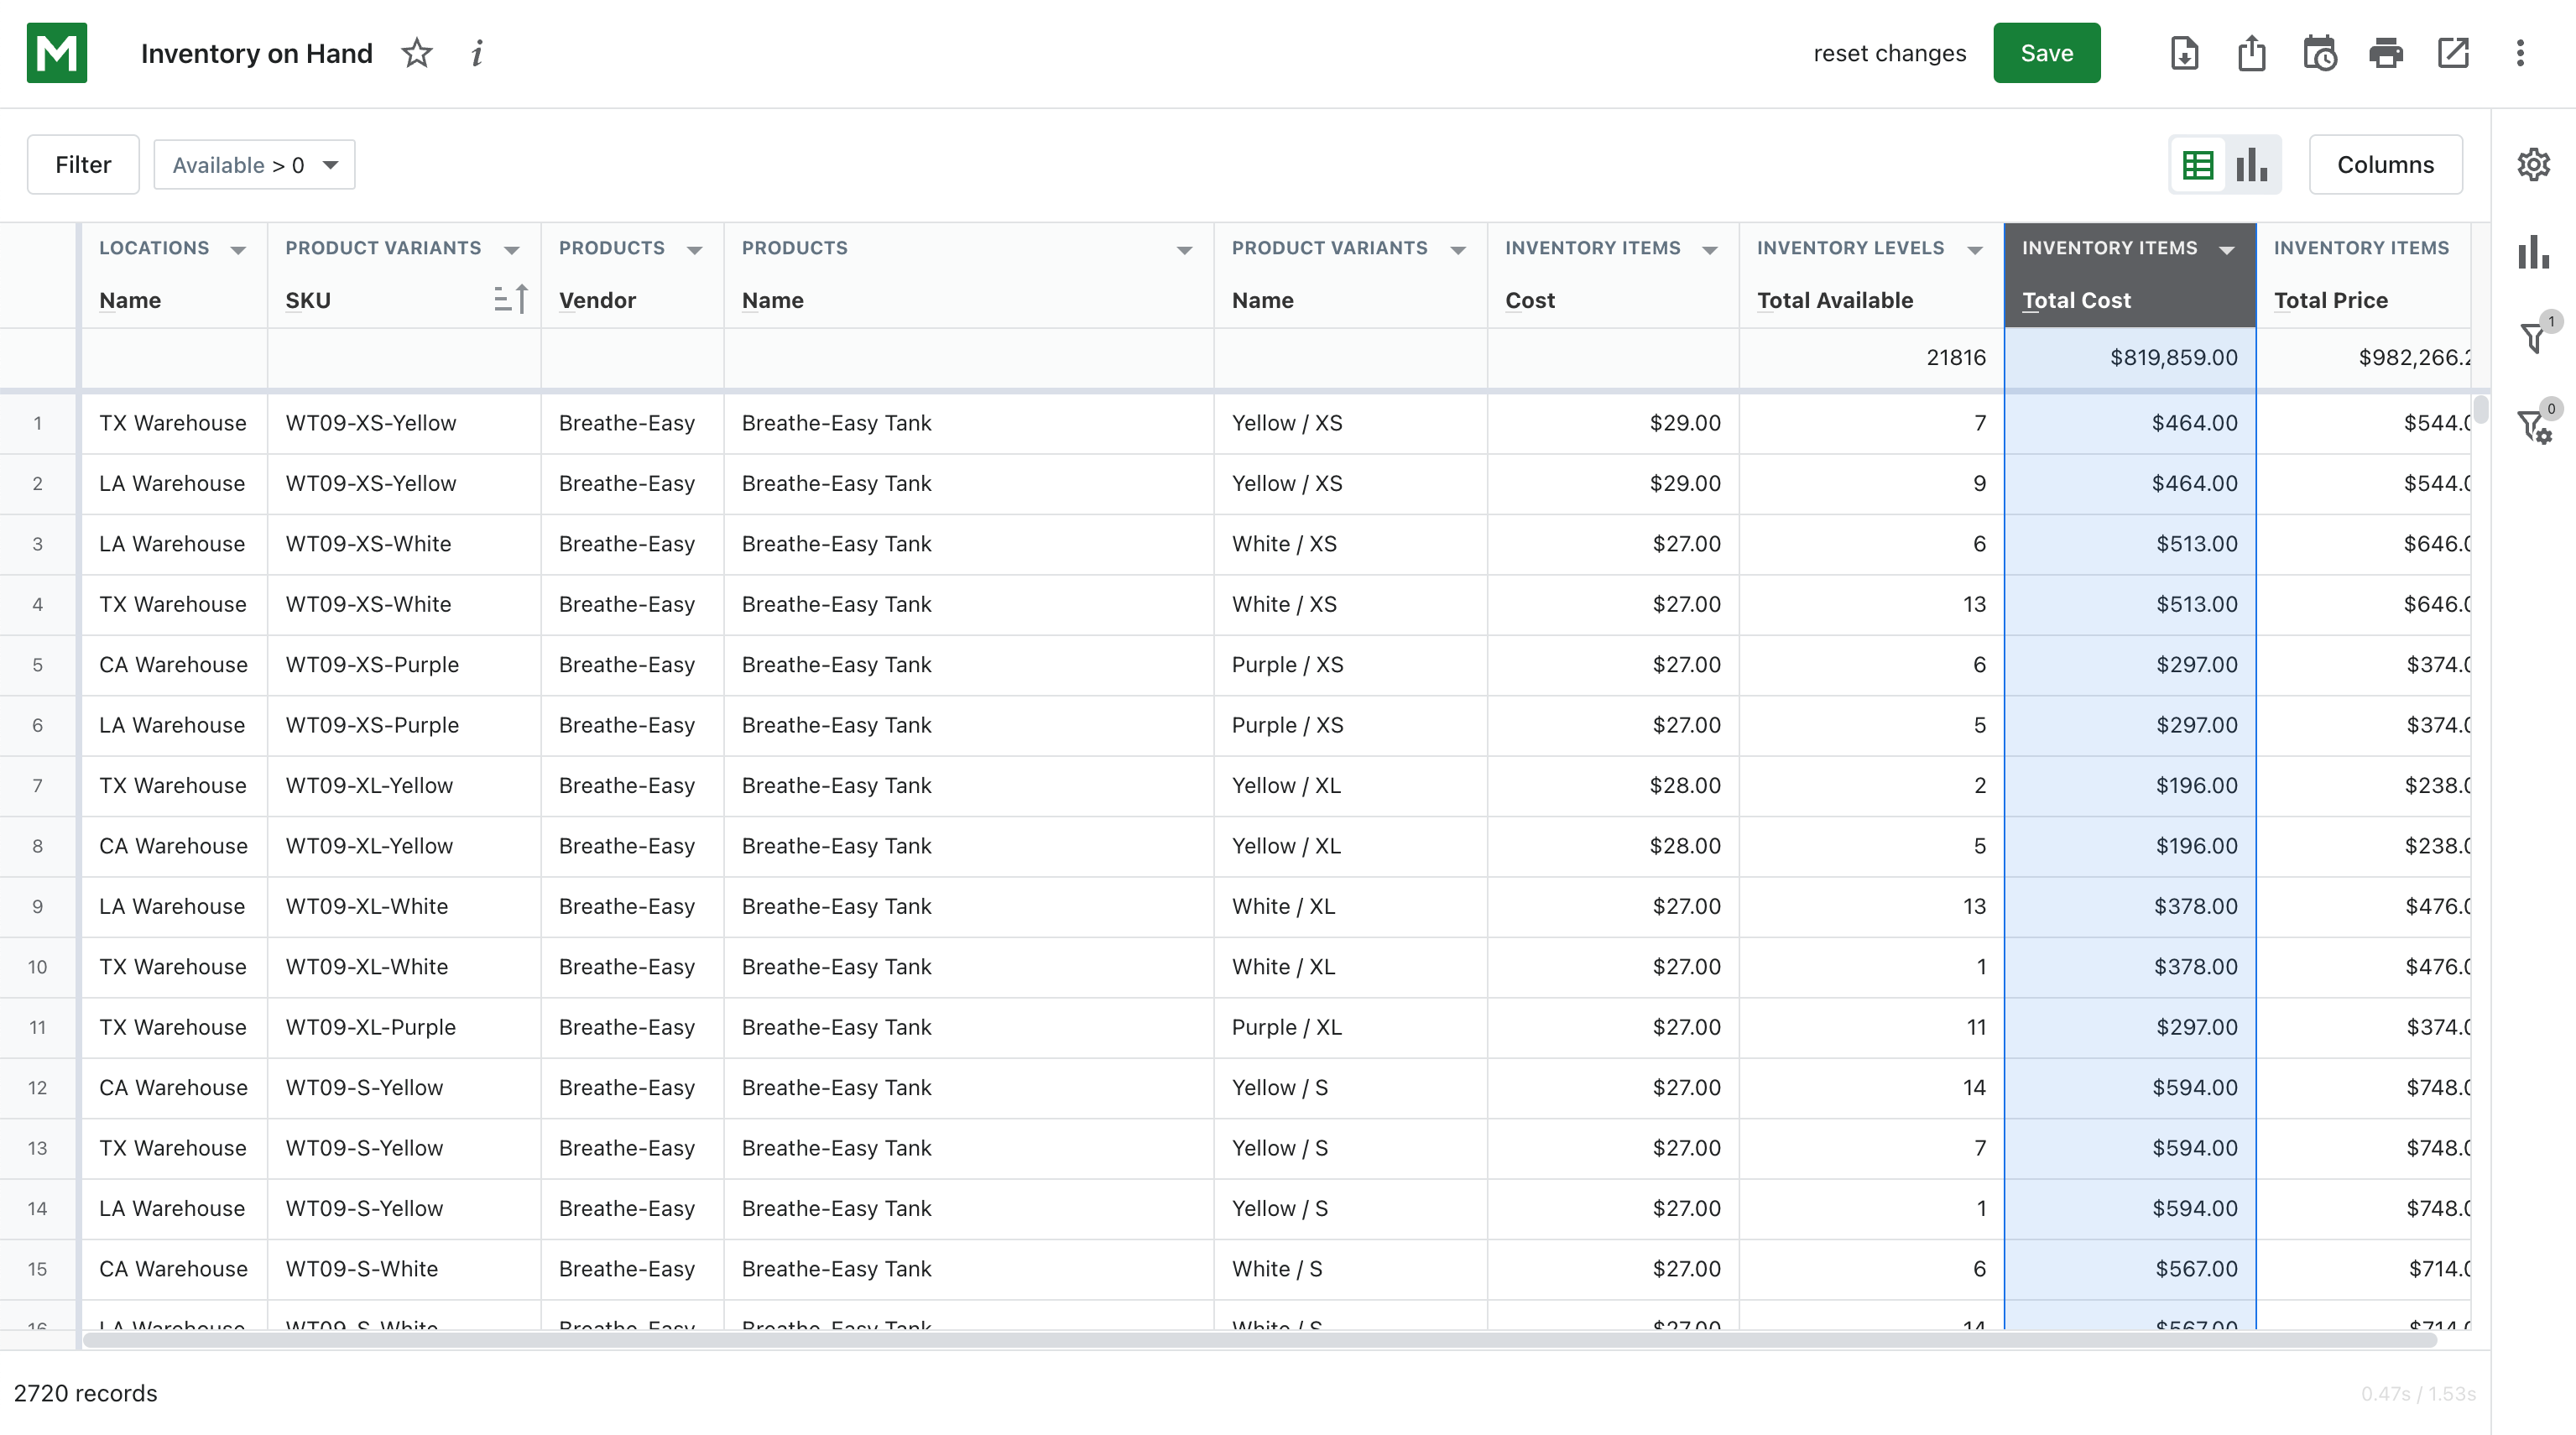2576x1435 pixels.
Task: Click the Filter button
Action: point(83,164)
